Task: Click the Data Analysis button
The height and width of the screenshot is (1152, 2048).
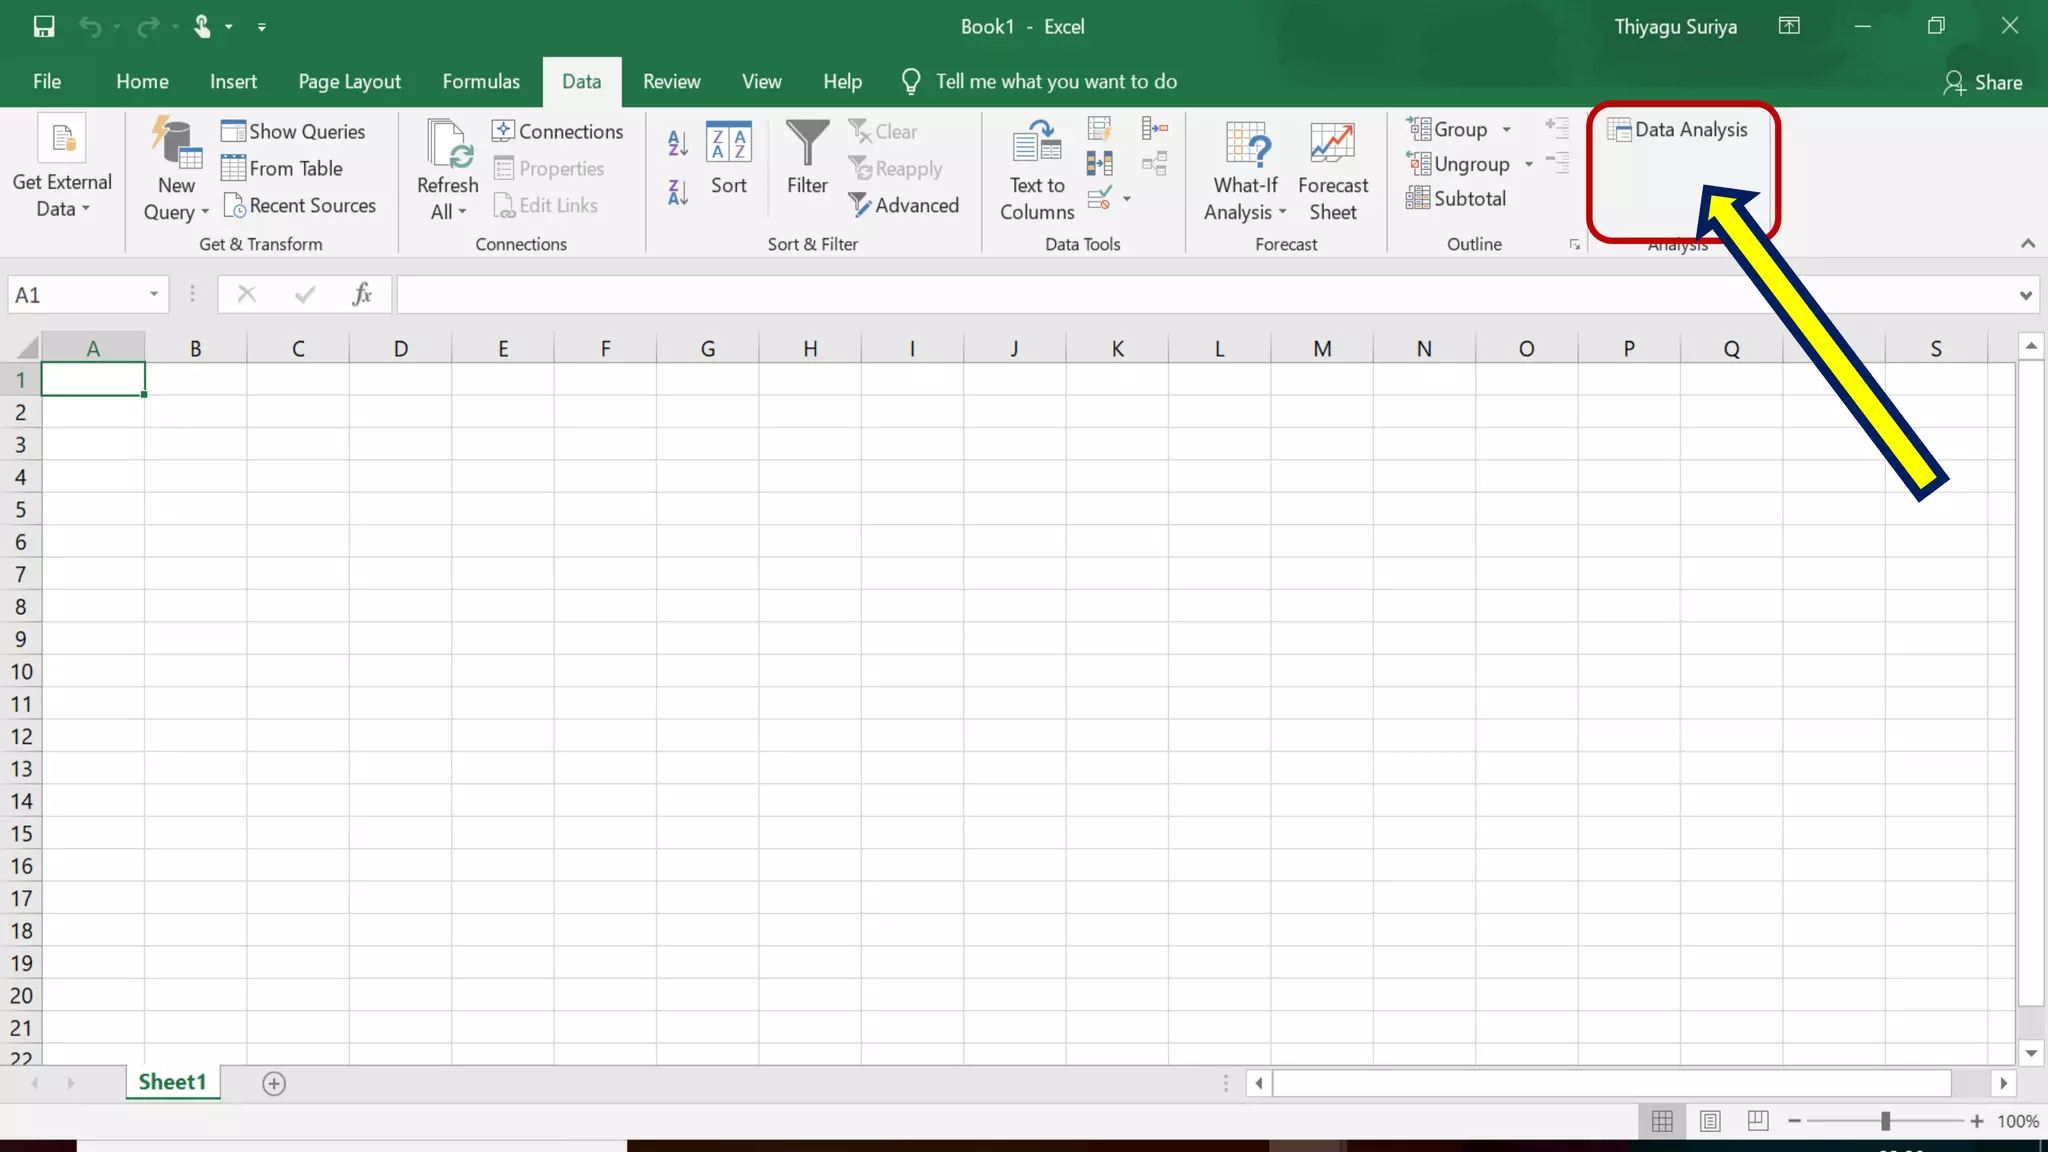Action: tap(1677, 130)
